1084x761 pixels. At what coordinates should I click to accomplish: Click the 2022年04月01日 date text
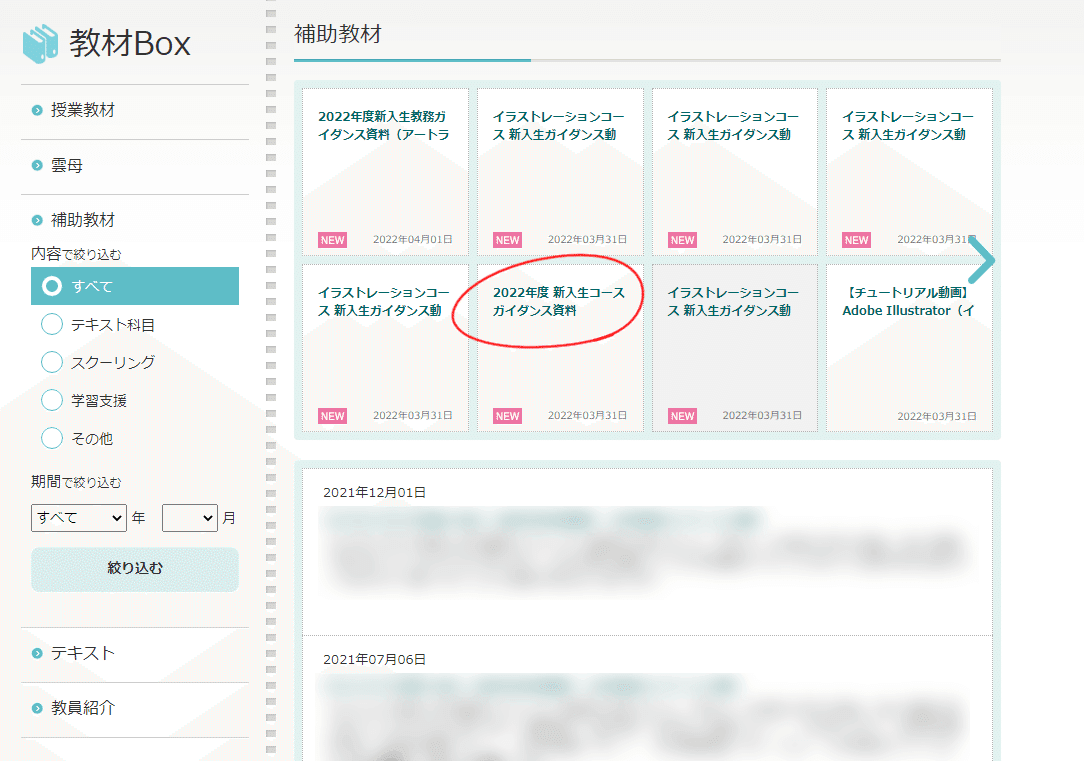coord(413,239)
